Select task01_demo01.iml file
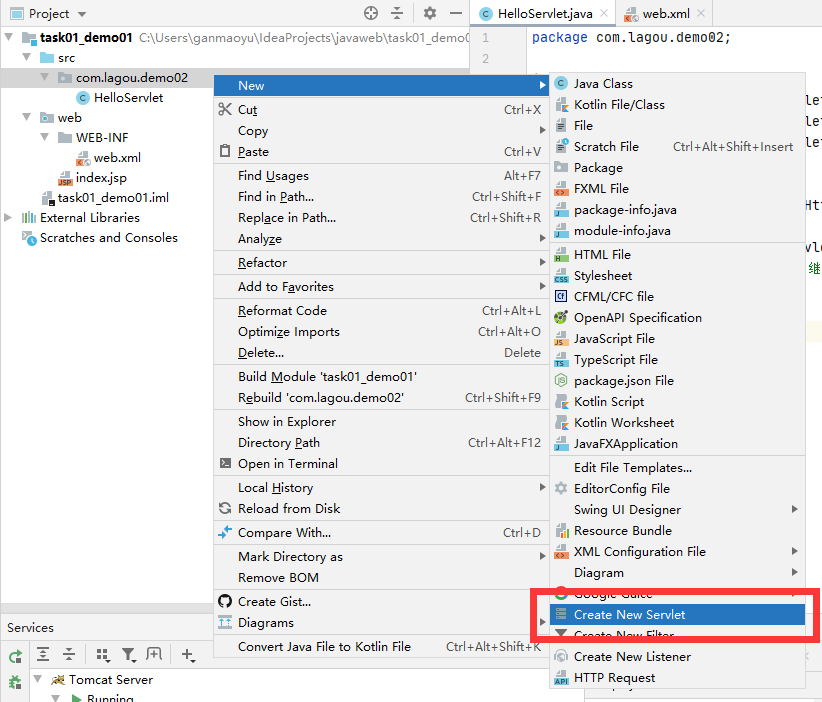 (105, 198)
